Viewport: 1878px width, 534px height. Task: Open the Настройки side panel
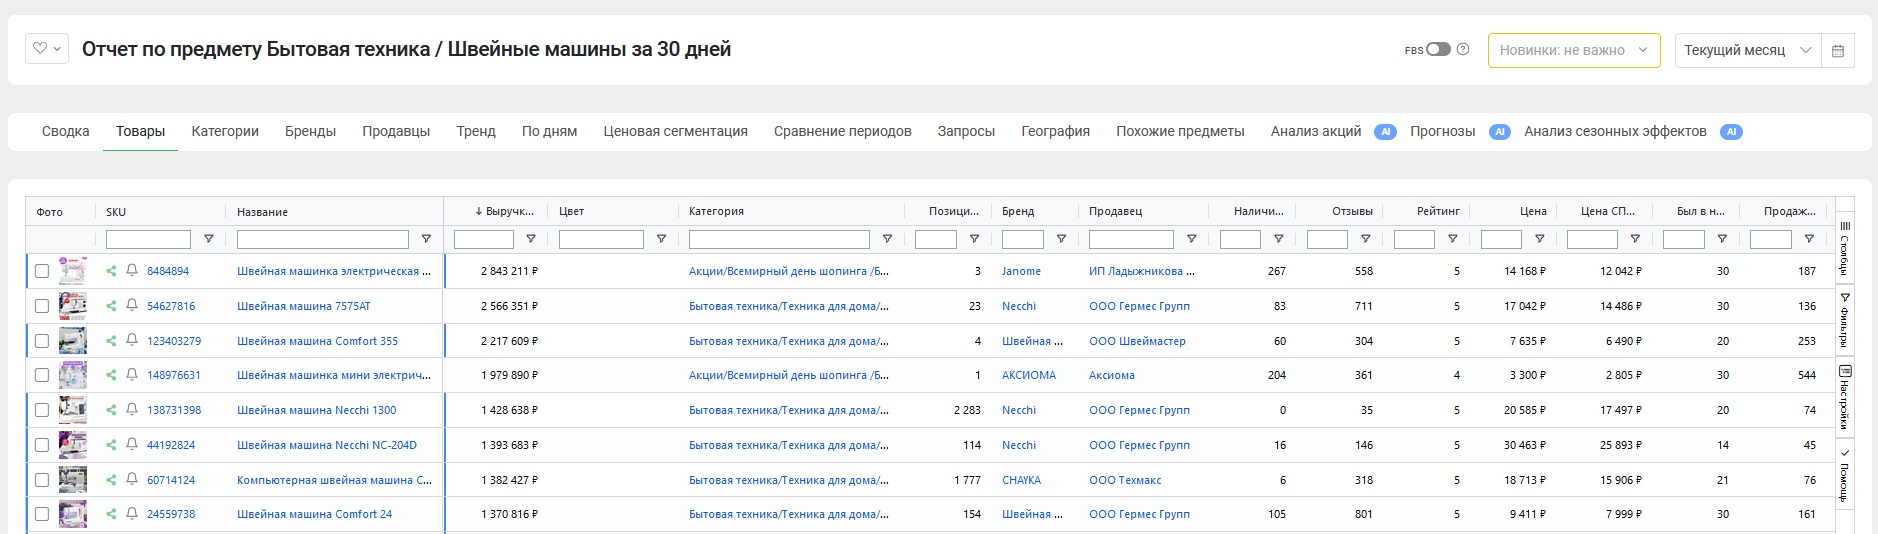pos(1845,397)
